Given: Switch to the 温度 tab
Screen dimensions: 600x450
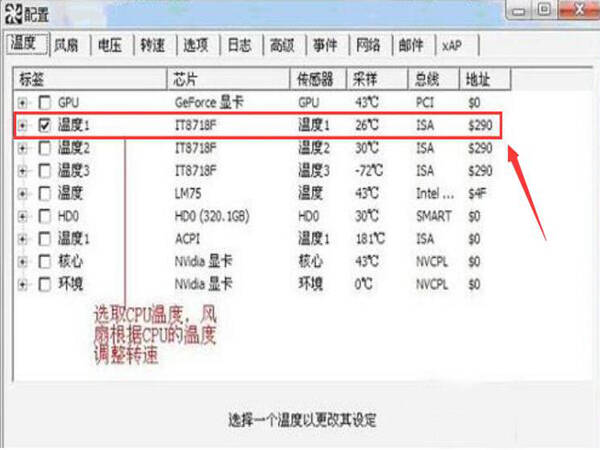Looking at the screenshot, I should (x=28, y=43).
